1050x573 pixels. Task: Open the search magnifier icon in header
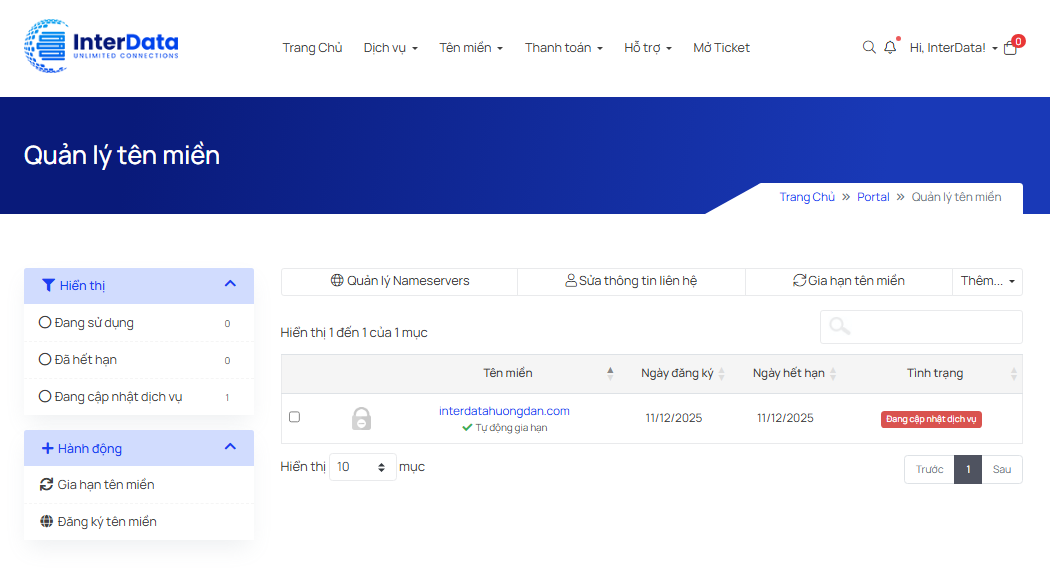pyautogui.click(x=869, y=47)
